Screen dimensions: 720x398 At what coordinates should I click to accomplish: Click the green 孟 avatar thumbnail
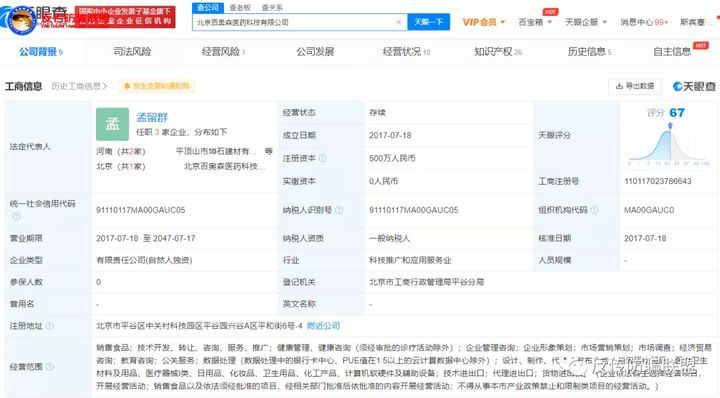(112, 124)
